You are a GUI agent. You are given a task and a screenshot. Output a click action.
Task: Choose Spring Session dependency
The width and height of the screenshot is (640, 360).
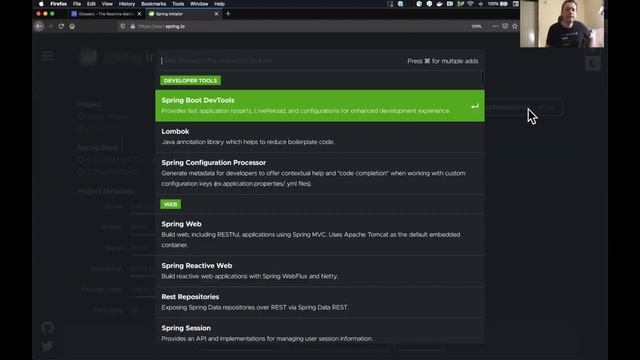[x=320, y=333]
